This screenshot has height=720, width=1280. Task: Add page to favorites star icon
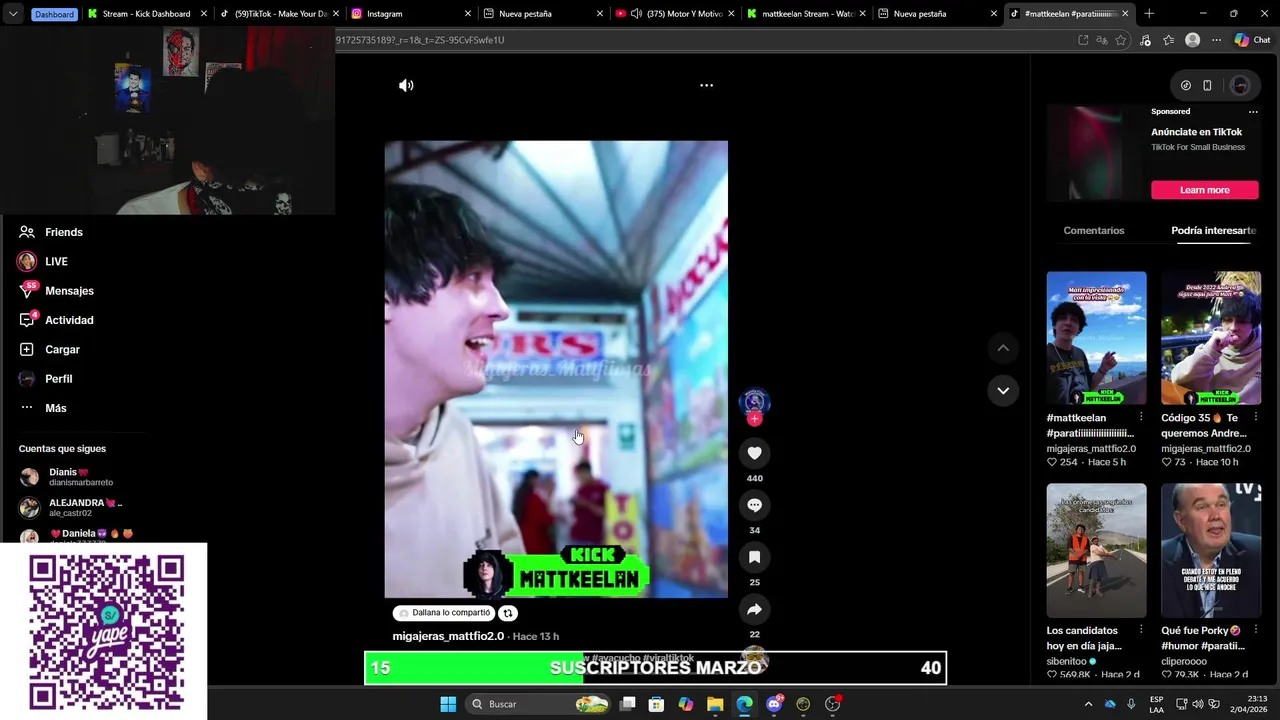tap(1121, 40)
